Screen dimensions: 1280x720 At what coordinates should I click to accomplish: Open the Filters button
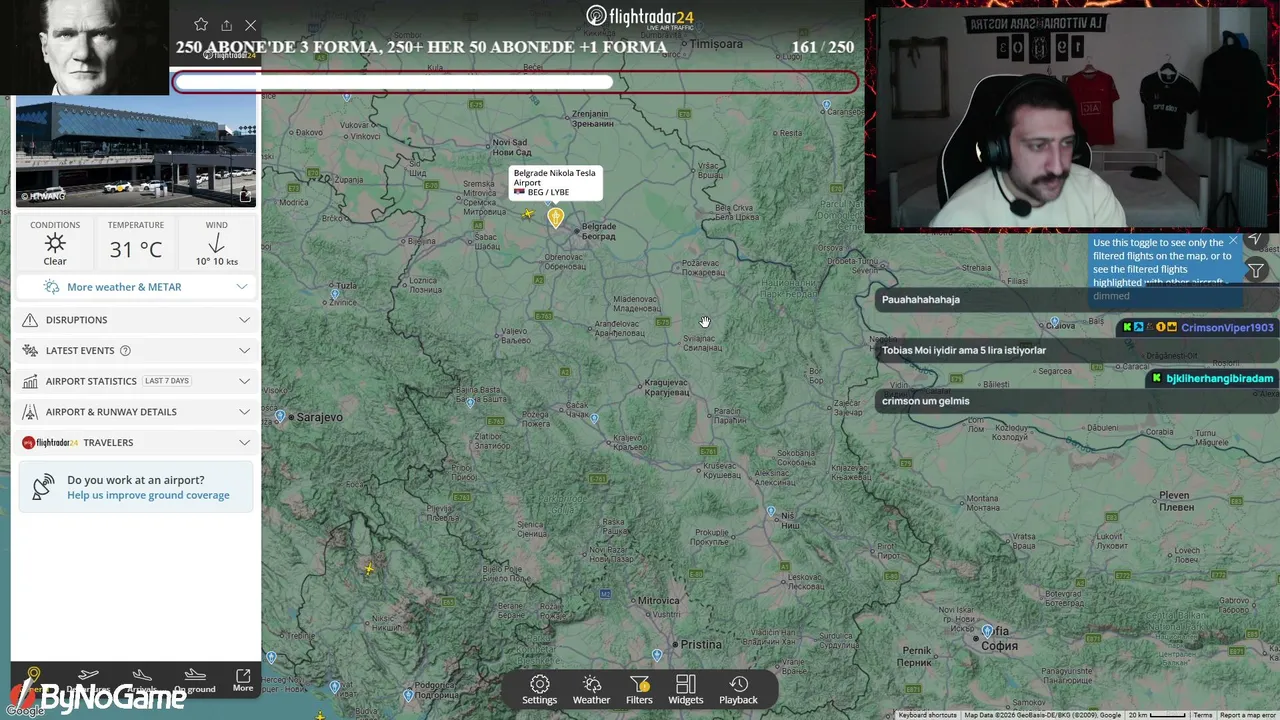click(639, 690)
